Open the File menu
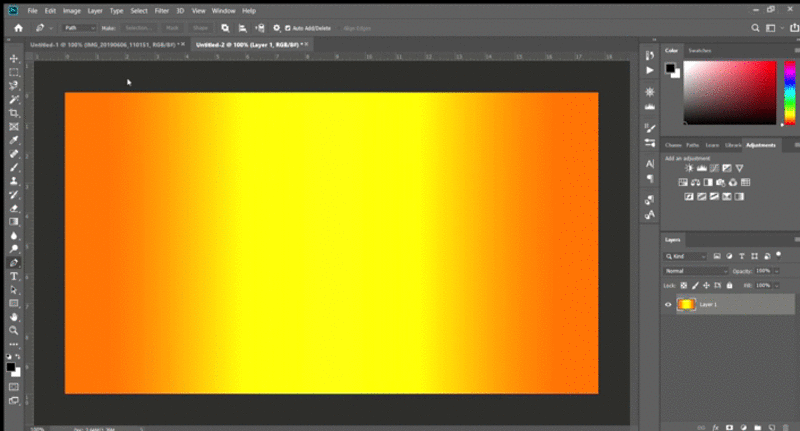800x431 pixels. click(32, 11)
